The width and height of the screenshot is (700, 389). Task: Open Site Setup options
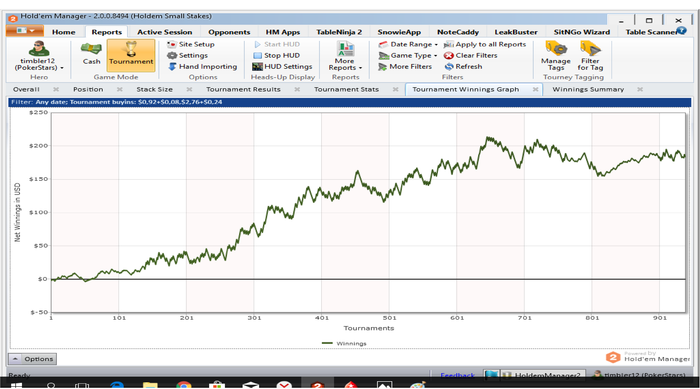pyautogui.click(x=191, y=44)
